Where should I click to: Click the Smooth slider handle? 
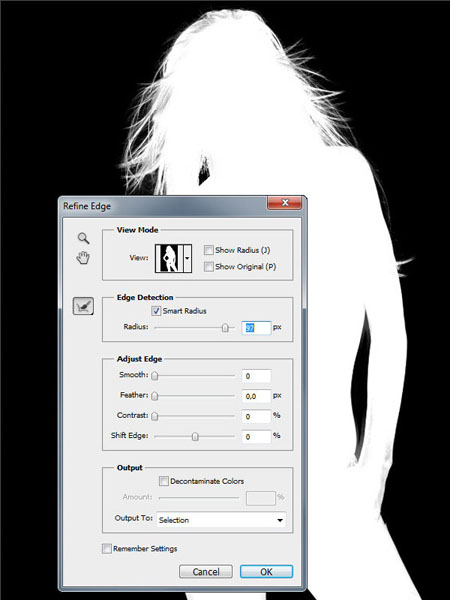(x=155, y=376)
